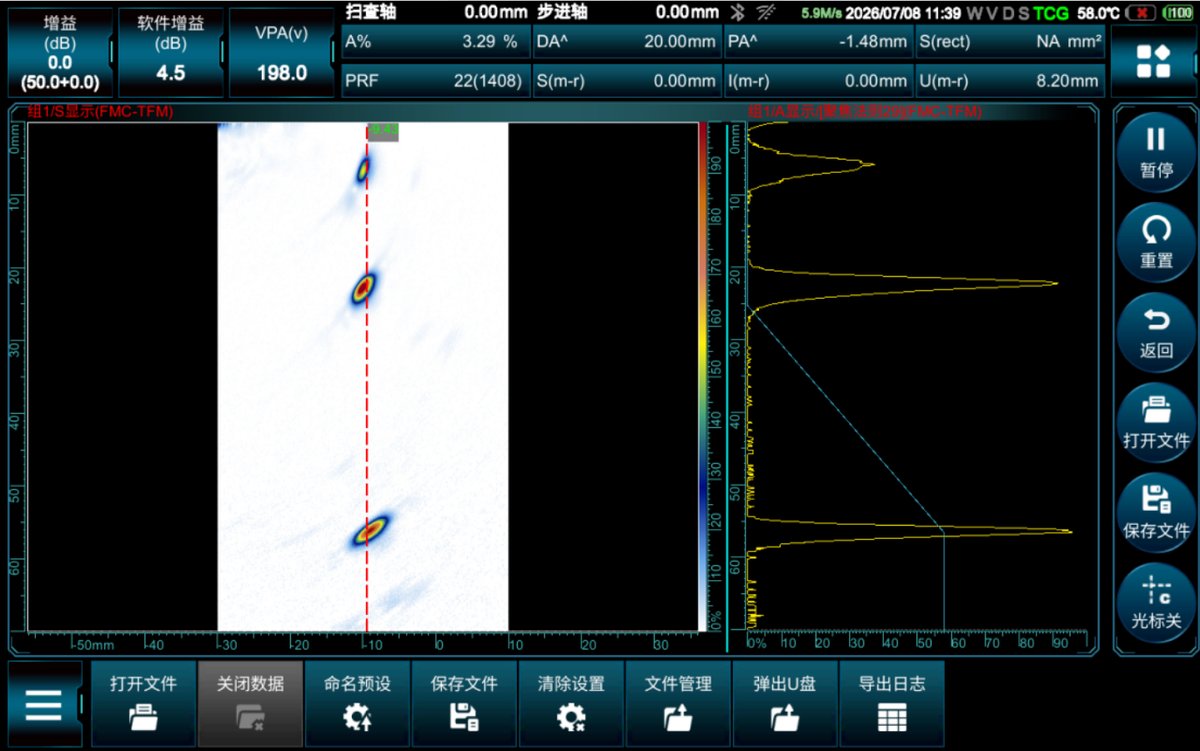Open the hamburger menu beside the bottom toolbar
This screenshot has width=1200, height=751.
pyautogui.click(x=43, y=705)
